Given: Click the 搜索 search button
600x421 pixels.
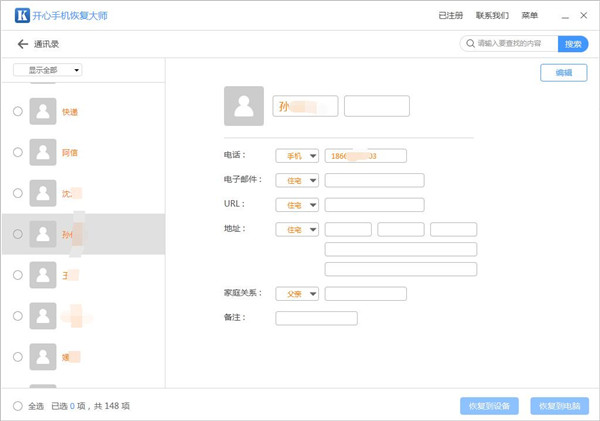Looking at the screenshot, I should (573, 44).
